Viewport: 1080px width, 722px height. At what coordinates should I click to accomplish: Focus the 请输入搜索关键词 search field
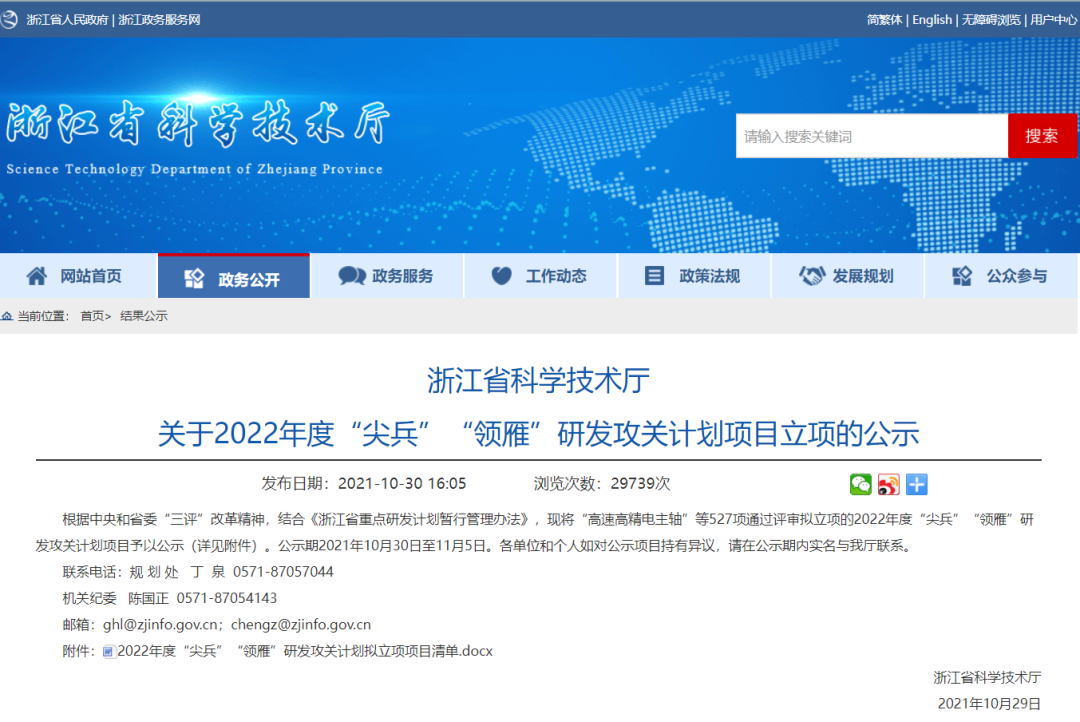[871, 136]
